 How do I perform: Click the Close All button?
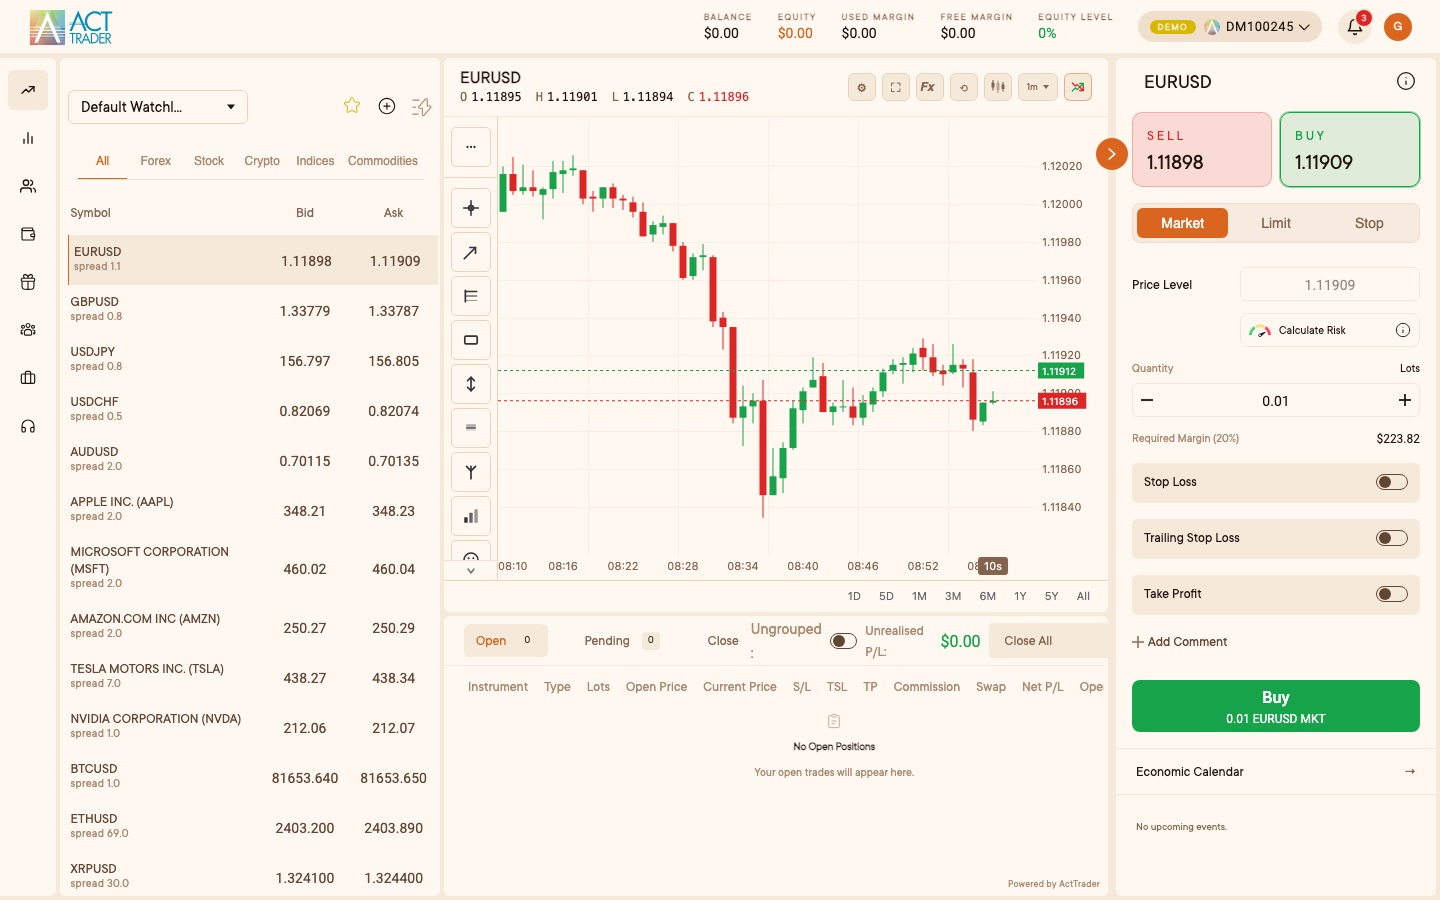(x=1047, y=641)
